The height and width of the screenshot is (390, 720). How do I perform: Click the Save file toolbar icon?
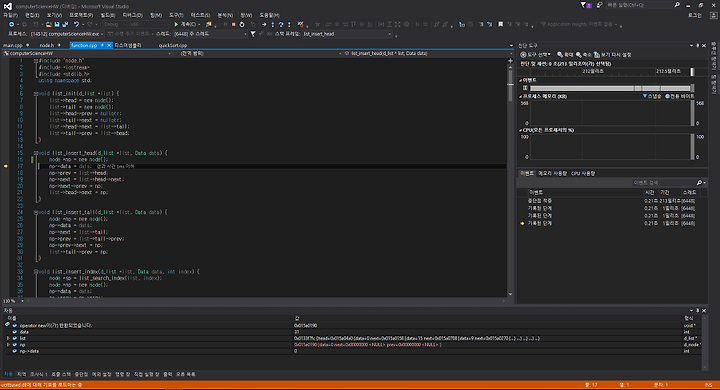click(x=57, y=24)
